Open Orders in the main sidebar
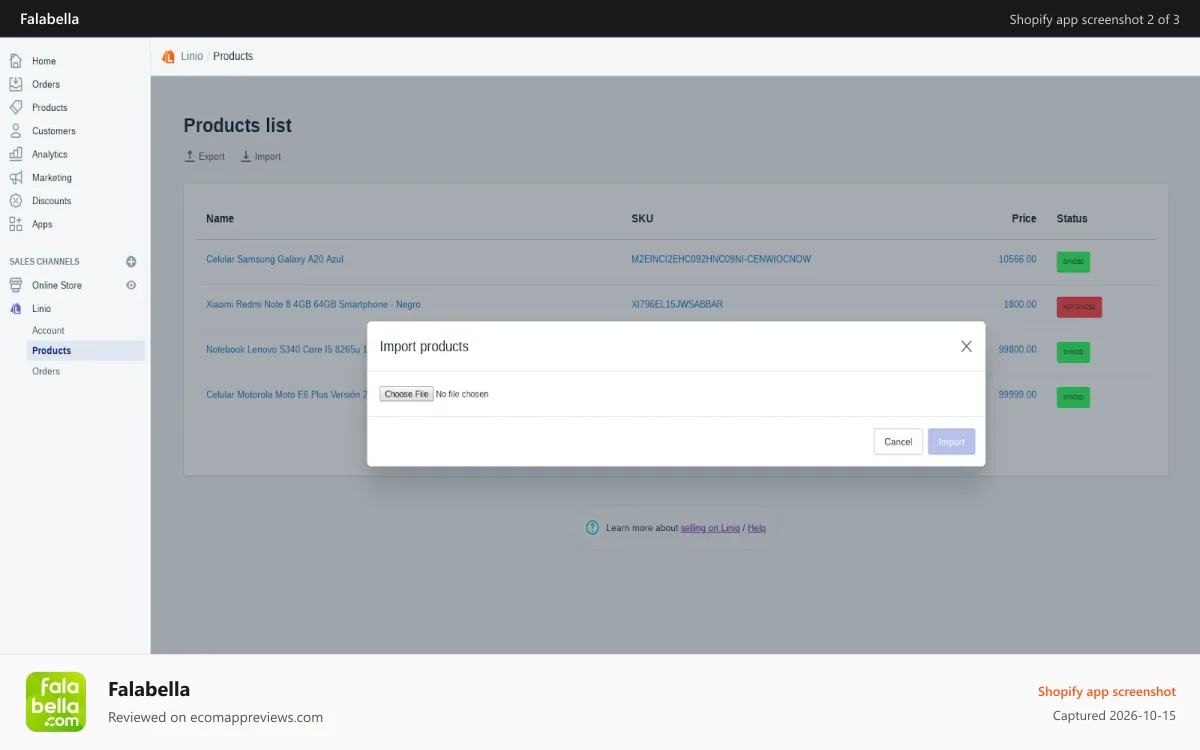This screenshot has height=750, width=1200. 46,84
